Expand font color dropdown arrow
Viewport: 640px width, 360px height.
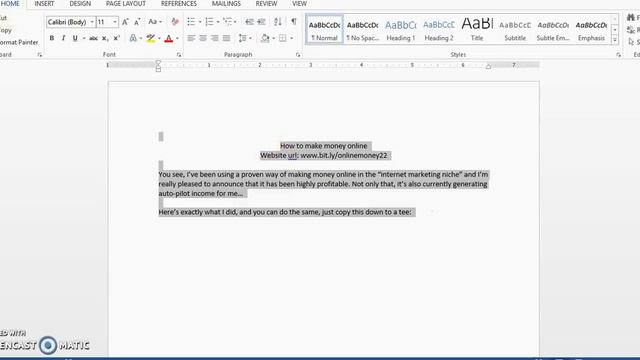177,38
